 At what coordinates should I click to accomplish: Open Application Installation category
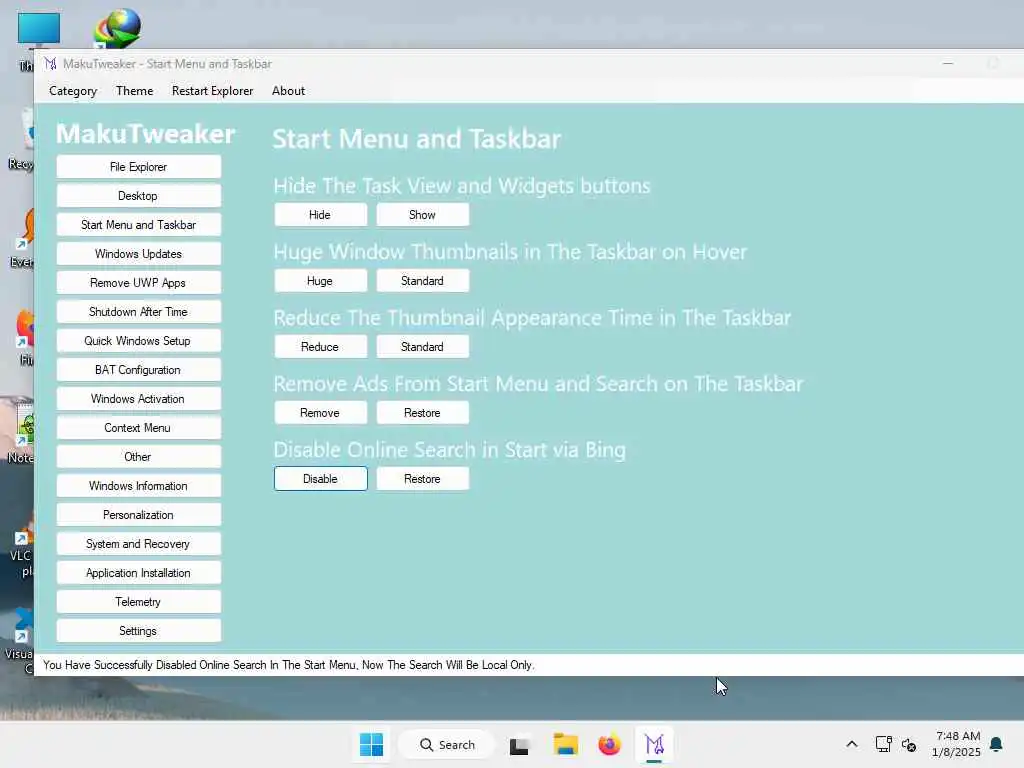click(x=138, y=573)
